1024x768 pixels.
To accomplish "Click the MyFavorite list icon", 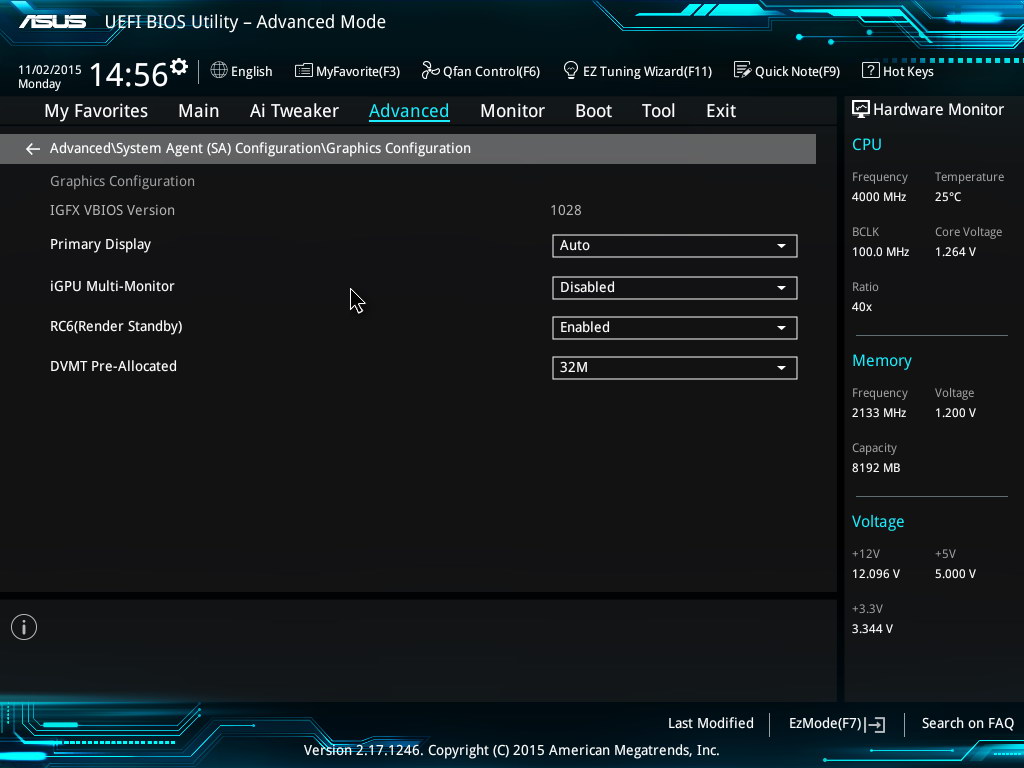I will click(303, 71).
